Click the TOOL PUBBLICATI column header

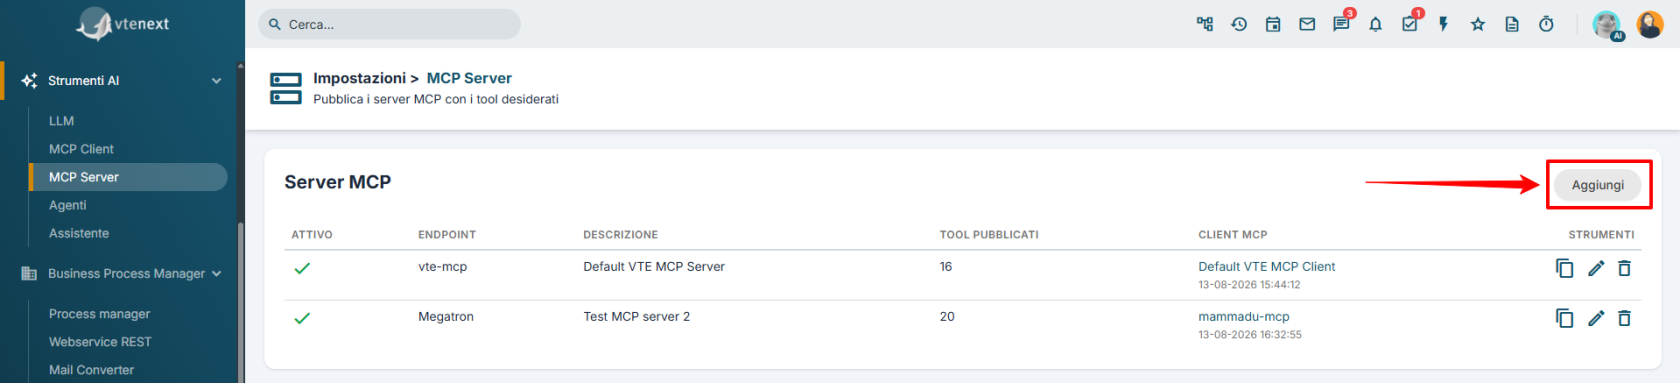point(989,235)
